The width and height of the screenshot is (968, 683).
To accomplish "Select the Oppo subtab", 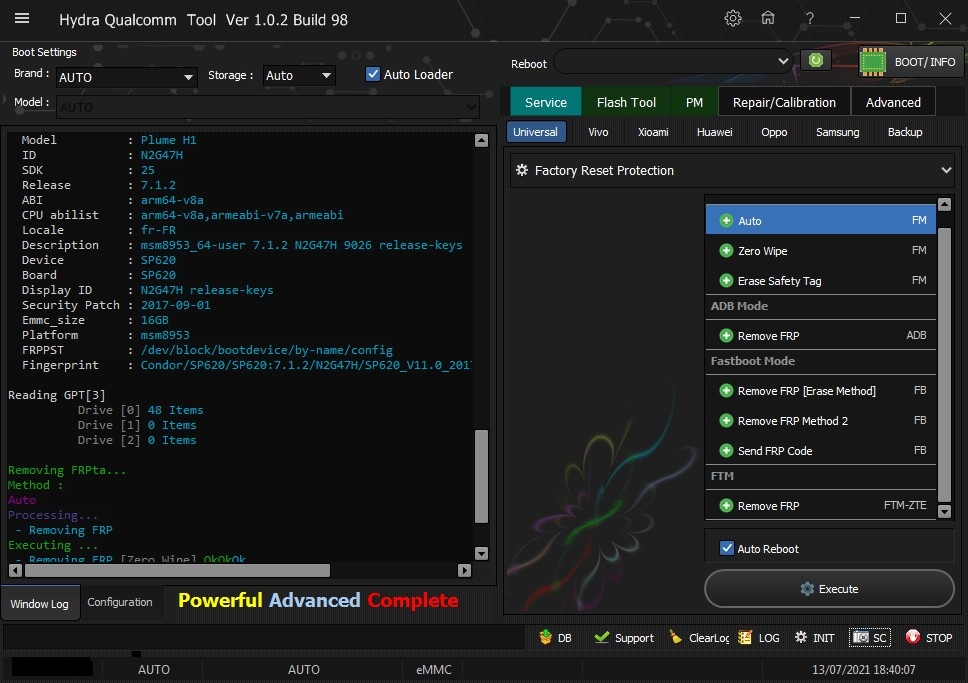I will pos(774,132).
